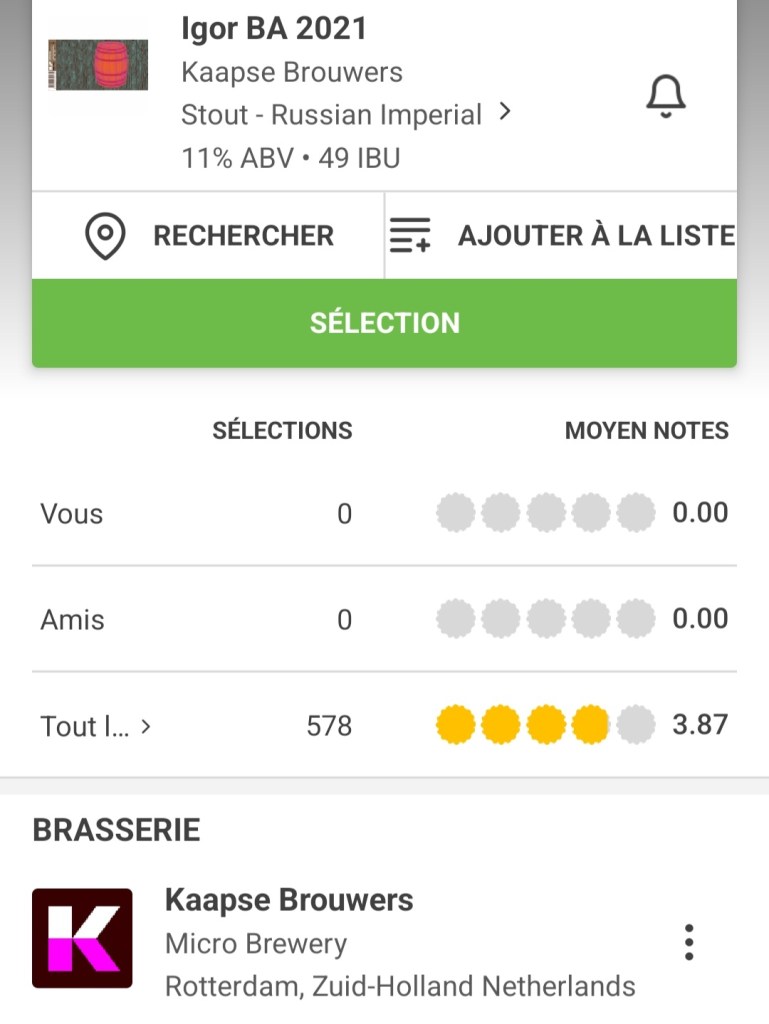
Task: Open the three-dot brewery options menu
Action: pos(688,942)
